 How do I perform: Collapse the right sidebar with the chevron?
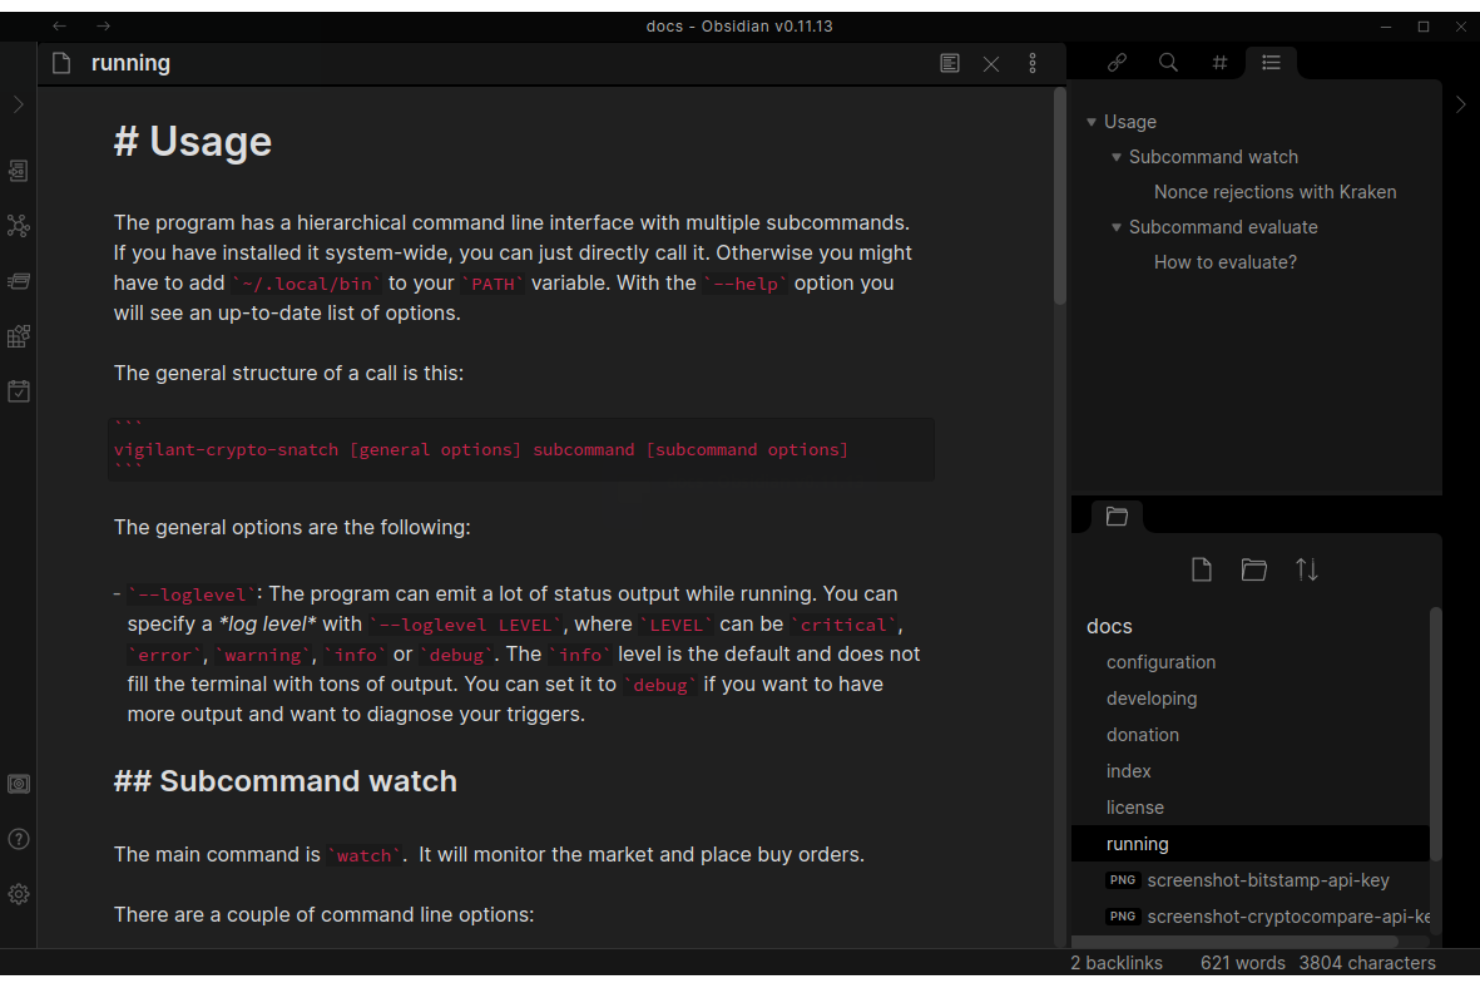(x=1460, y=104)
